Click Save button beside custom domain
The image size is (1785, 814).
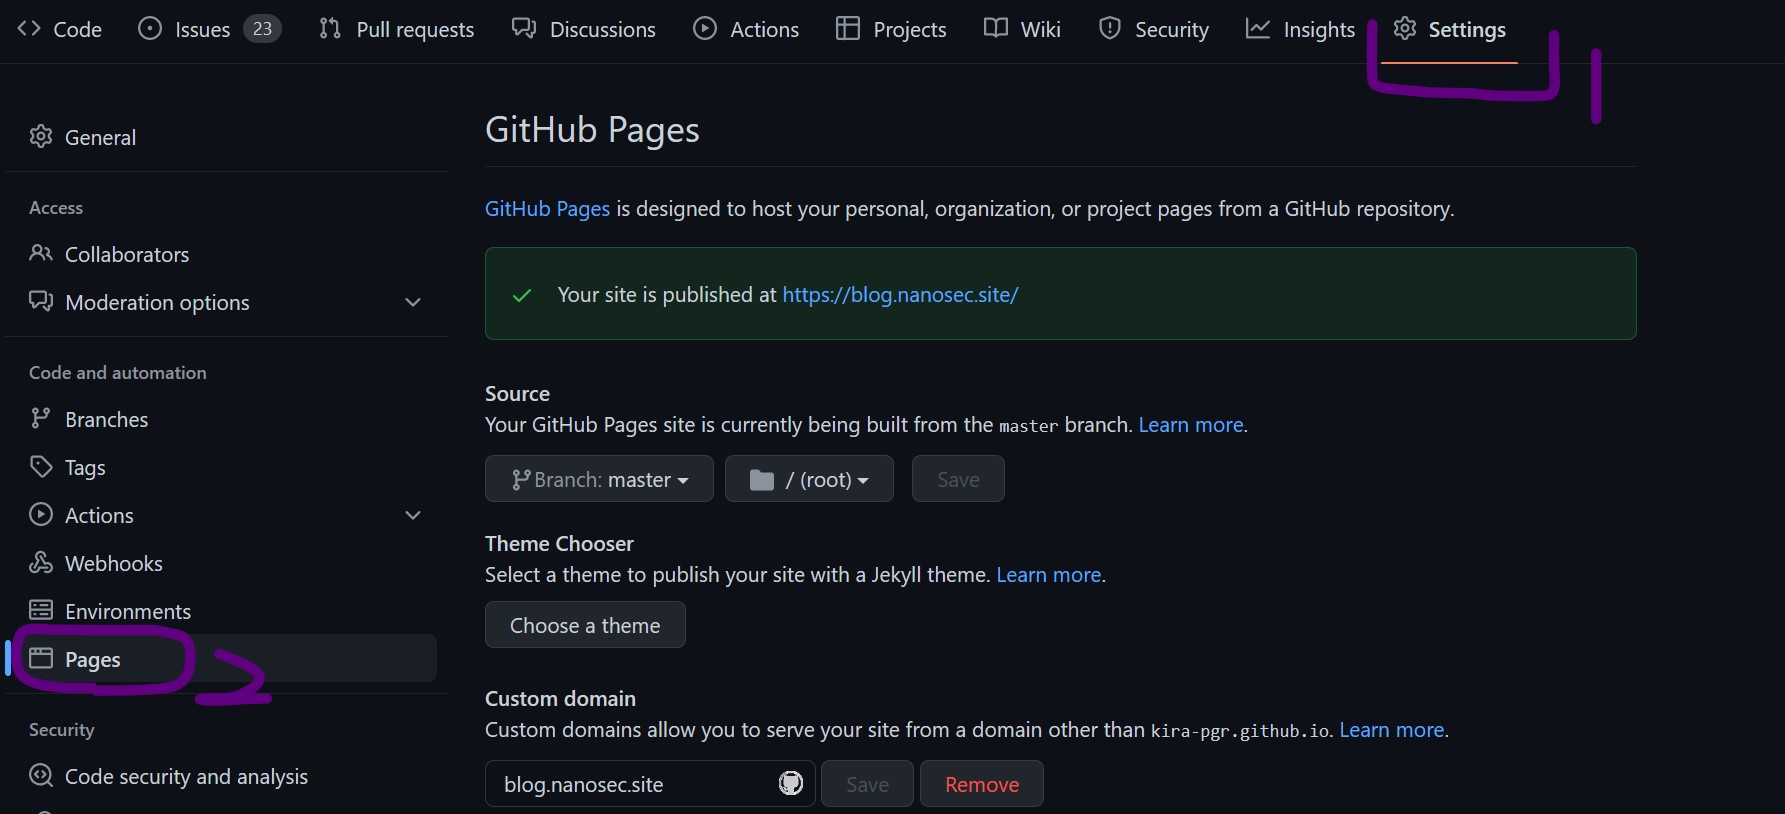point(867,784)
